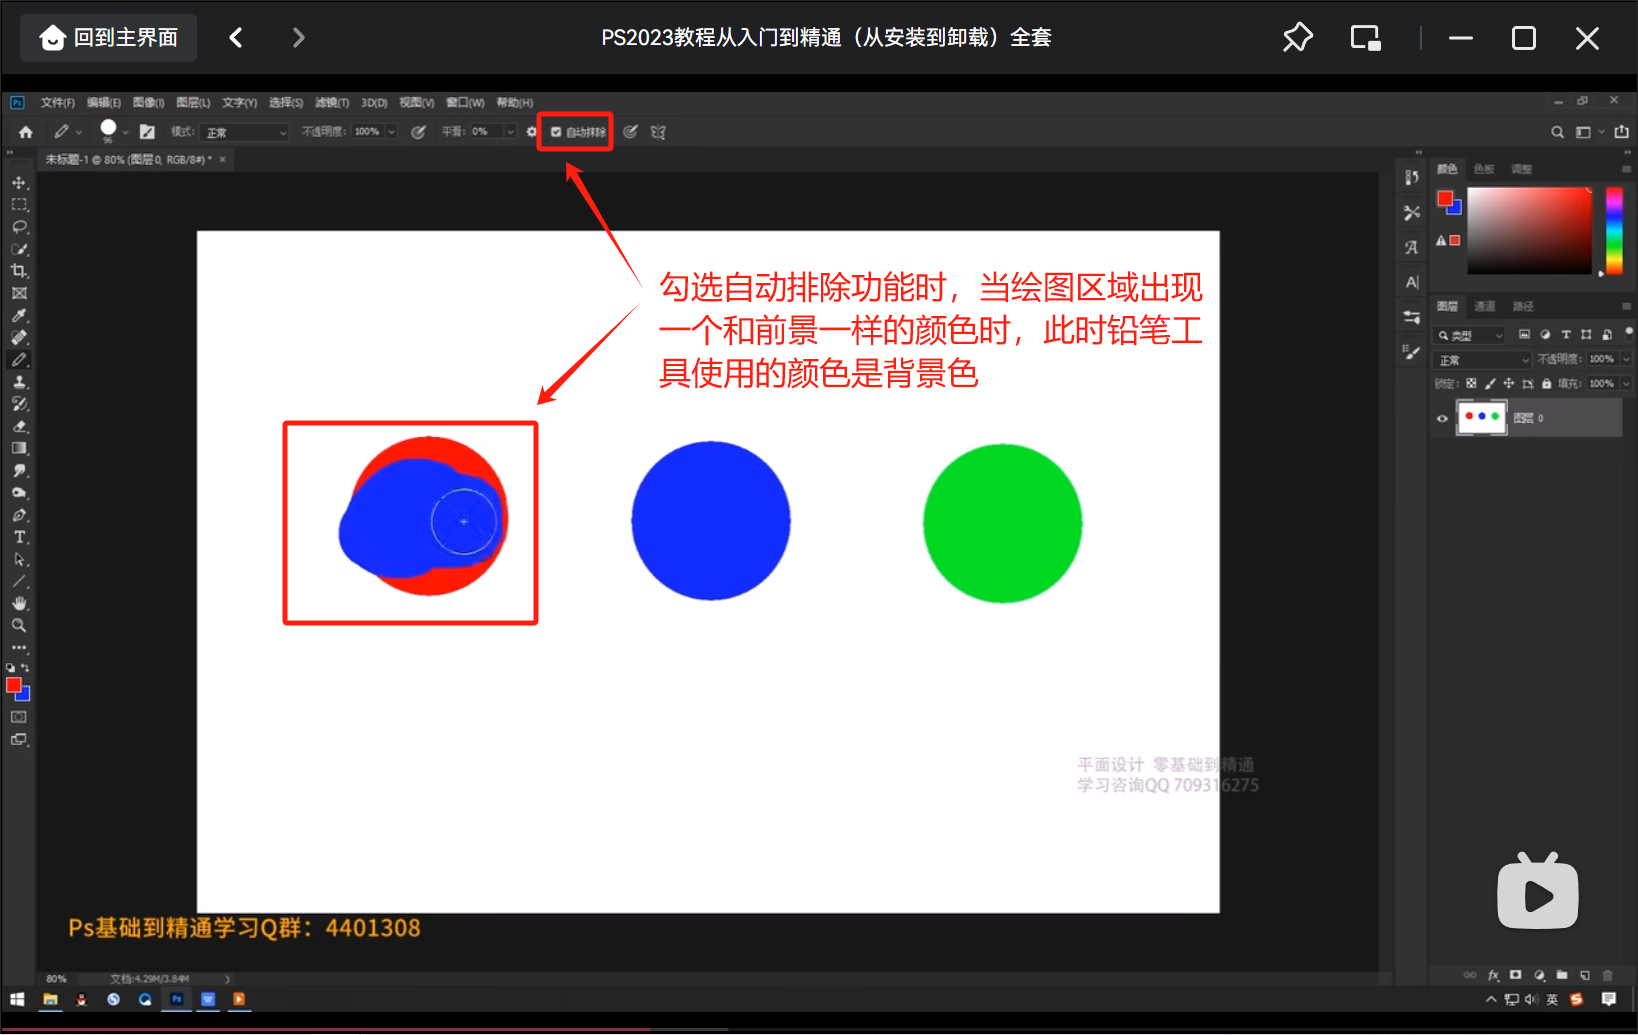Open the 图像(I) menu
This screenshot has height=1035, width=1638.
(148, 103)
